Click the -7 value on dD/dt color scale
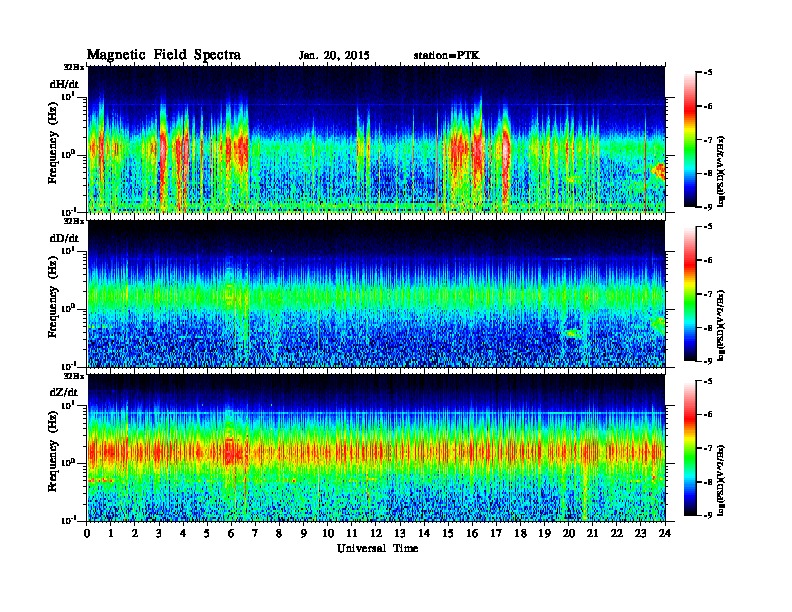The image size is (792, 612). click(708, 293)
